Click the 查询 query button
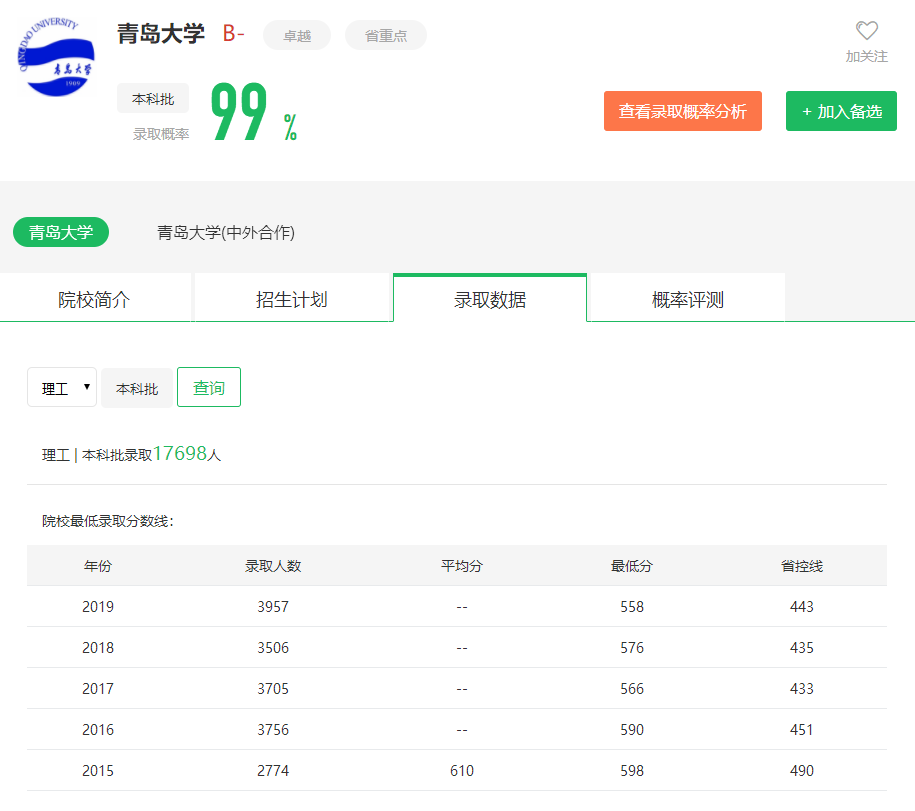 pyautogui.click(x=209, y=387)
